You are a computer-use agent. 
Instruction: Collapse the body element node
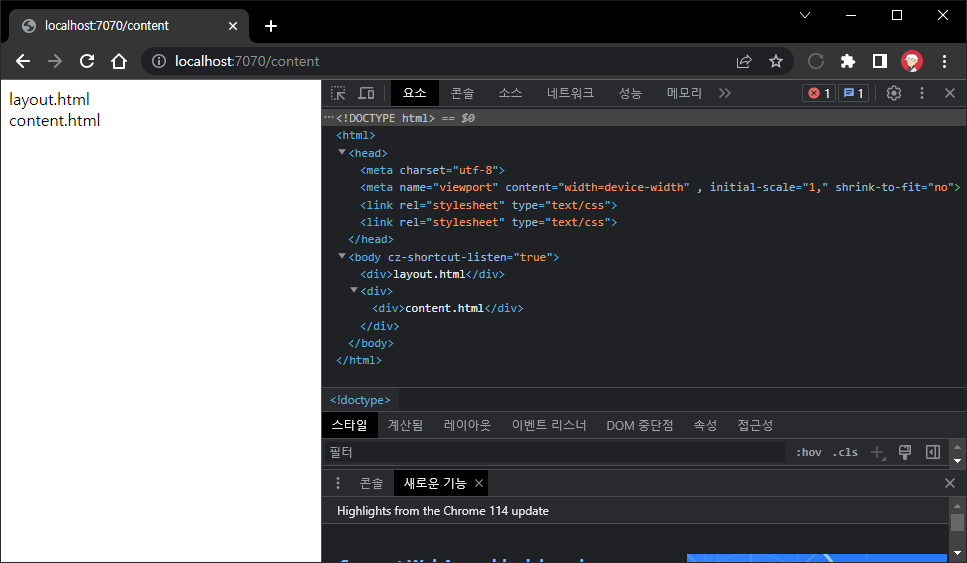pos(342,256)
